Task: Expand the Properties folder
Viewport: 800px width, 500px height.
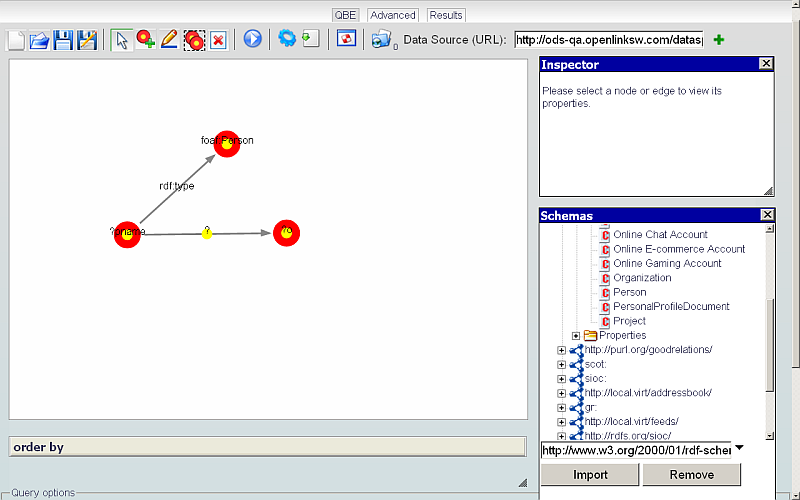Action: tap(576, 336)
